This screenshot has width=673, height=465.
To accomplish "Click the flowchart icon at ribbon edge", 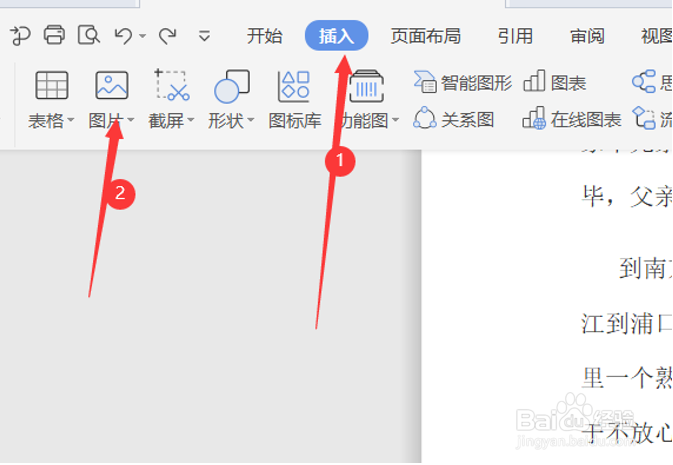I will pos(644,118).
